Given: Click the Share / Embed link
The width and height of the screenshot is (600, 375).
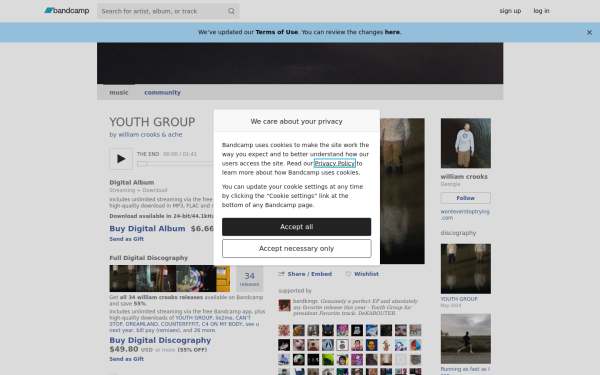Looking at the screenshot, I should pyautogui.click(x=305, y=274).
